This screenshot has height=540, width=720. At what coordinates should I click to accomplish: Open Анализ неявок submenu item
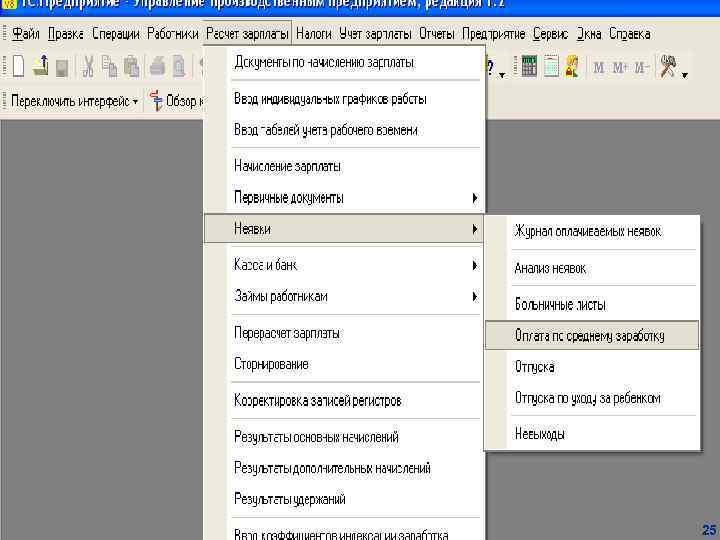[592, 268]
